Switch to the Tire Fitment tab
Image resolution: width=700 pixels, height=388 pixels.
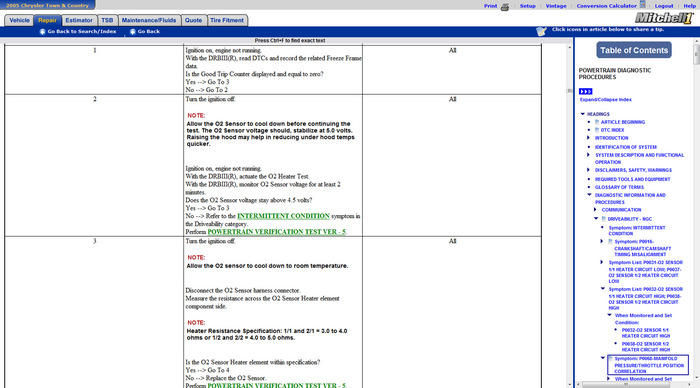coord(227,21)
